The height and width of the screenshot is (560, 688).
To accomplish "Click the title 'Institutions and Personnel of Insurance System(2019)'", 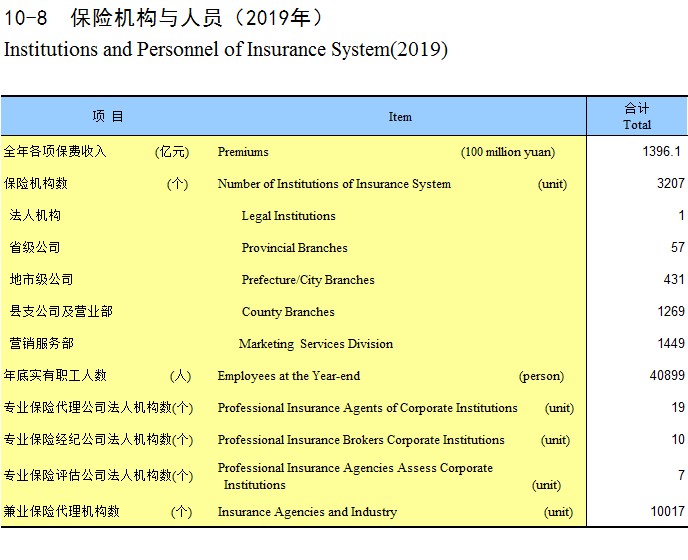I will (226, 49).
